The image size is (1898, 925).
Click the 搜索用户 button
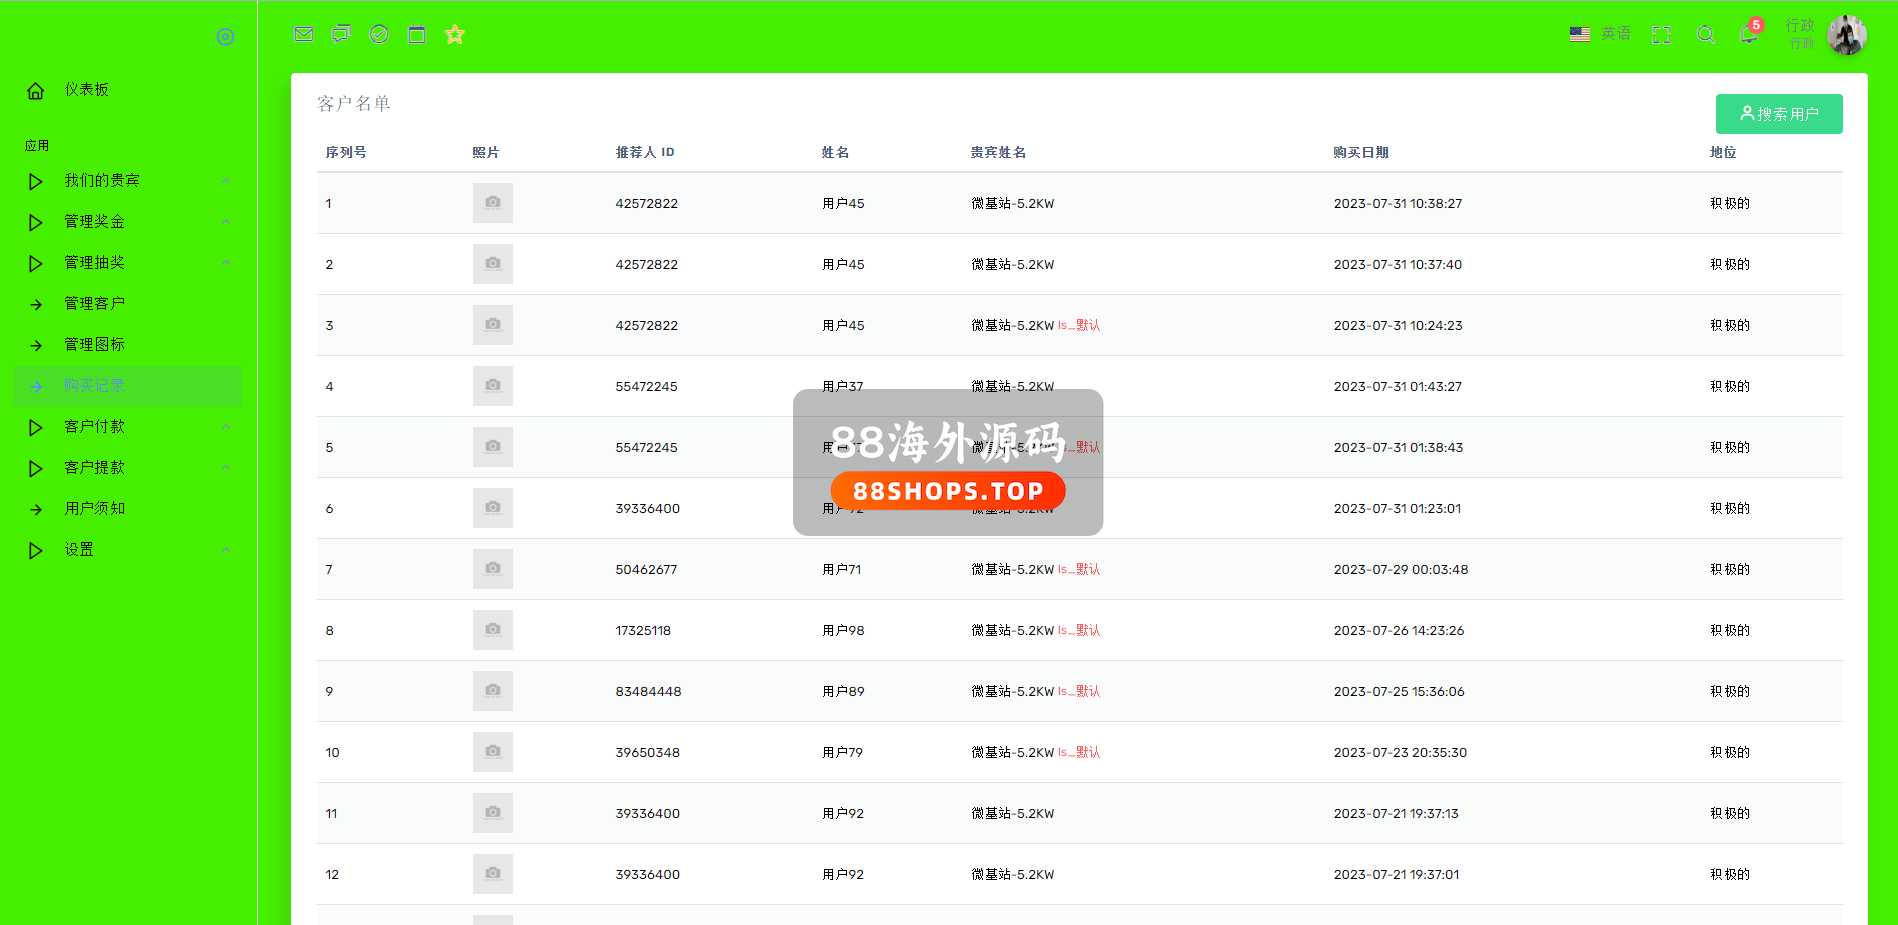(x=1778, y=114)
